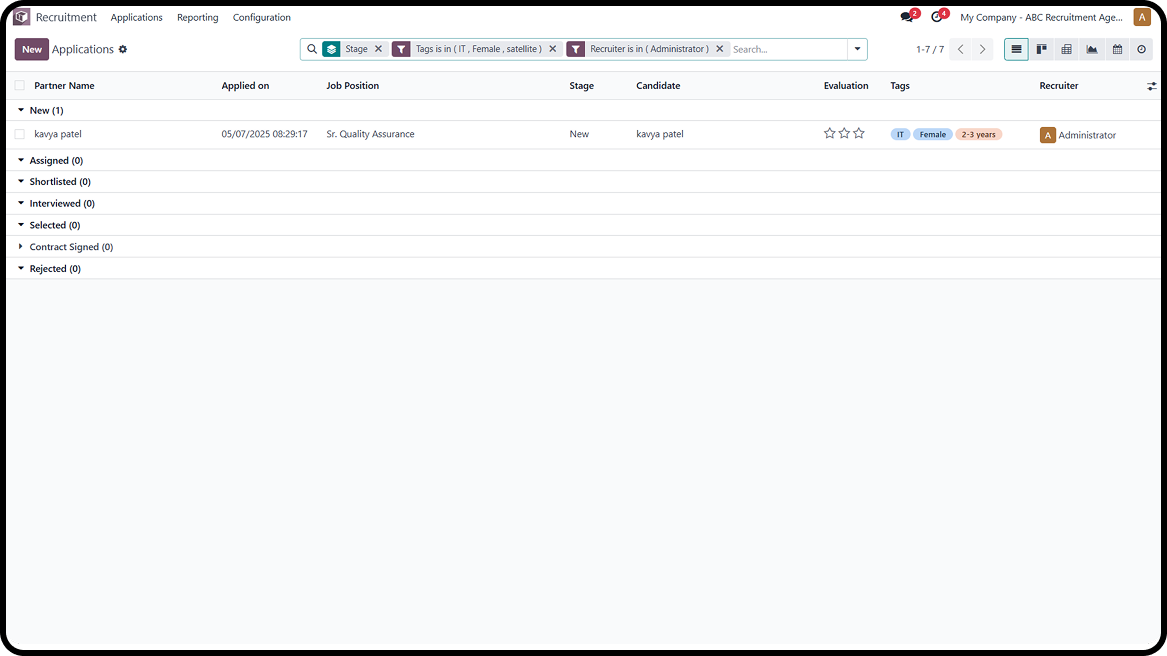The height and width of the screenshot is (656, 1167).
Task: Set third evaluation star for kavya patel
Action: 859,133
